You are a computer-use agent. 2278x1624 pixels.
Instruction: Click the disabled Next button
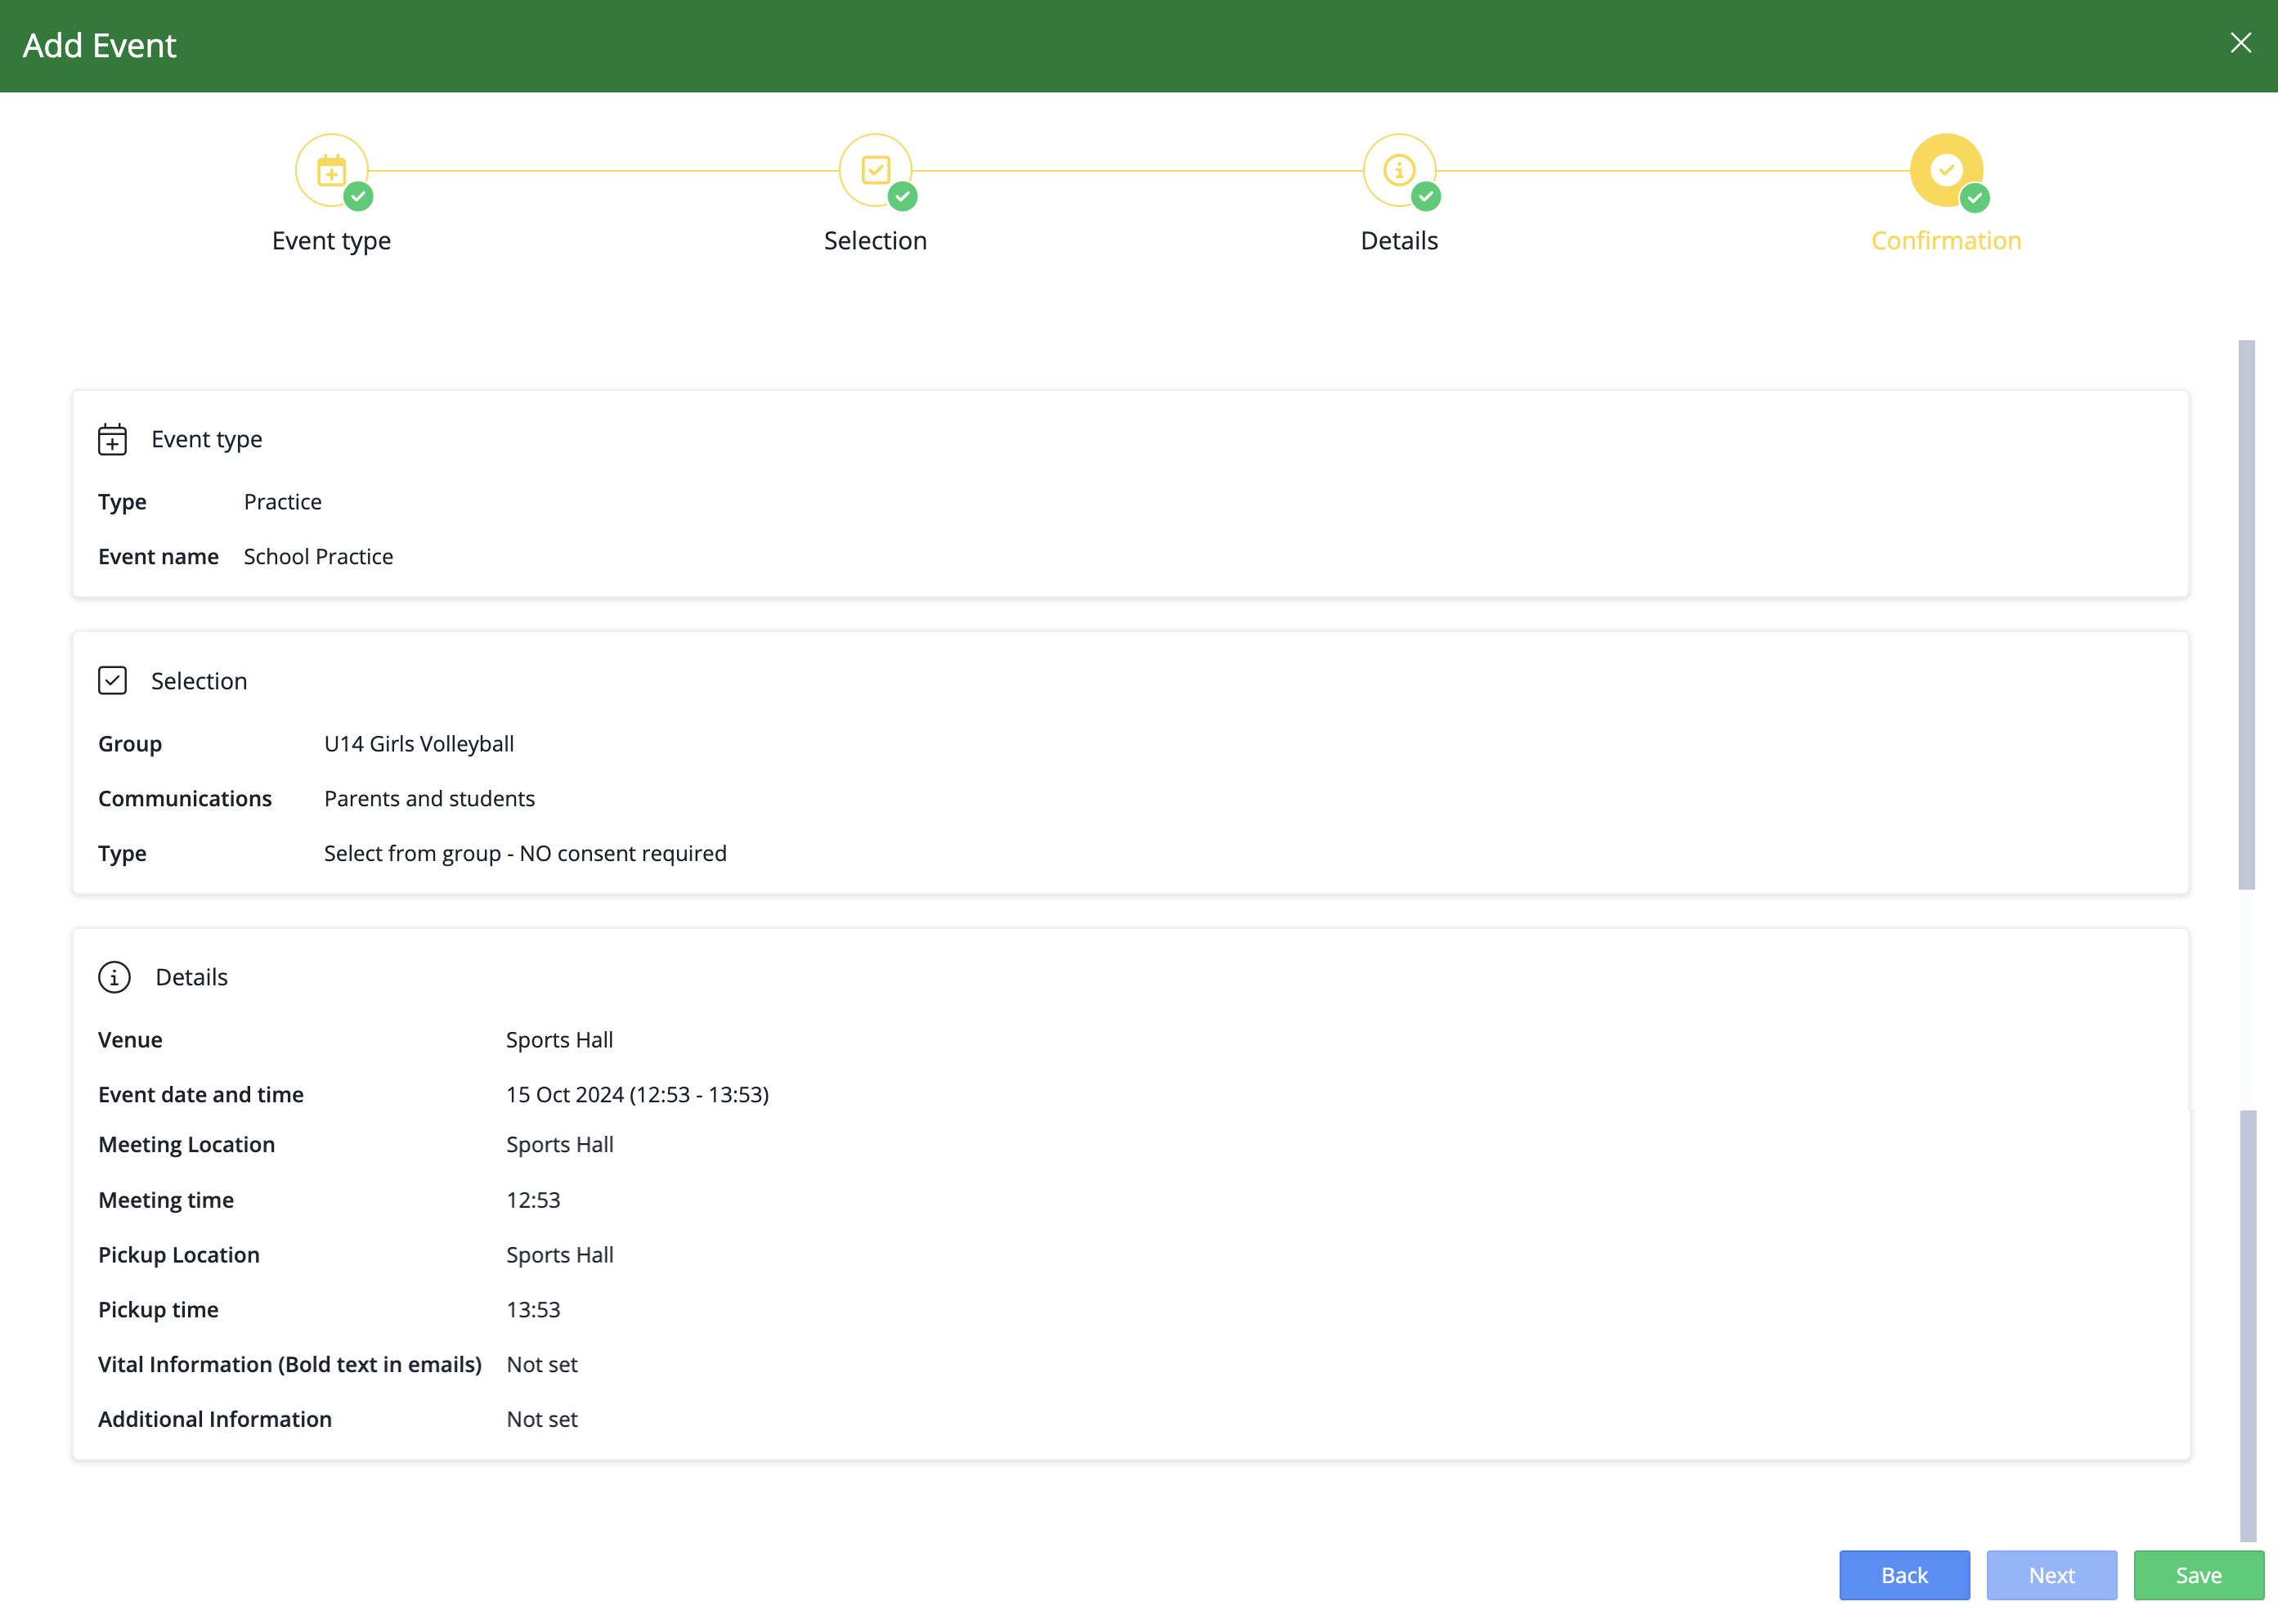tap(2051, 1575)
